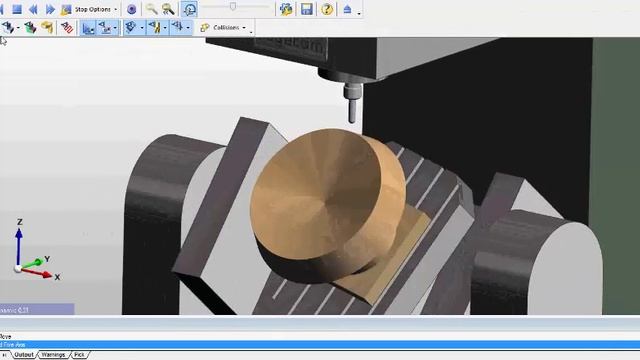Open the Collisions dropdown

[x=244, y=28]
